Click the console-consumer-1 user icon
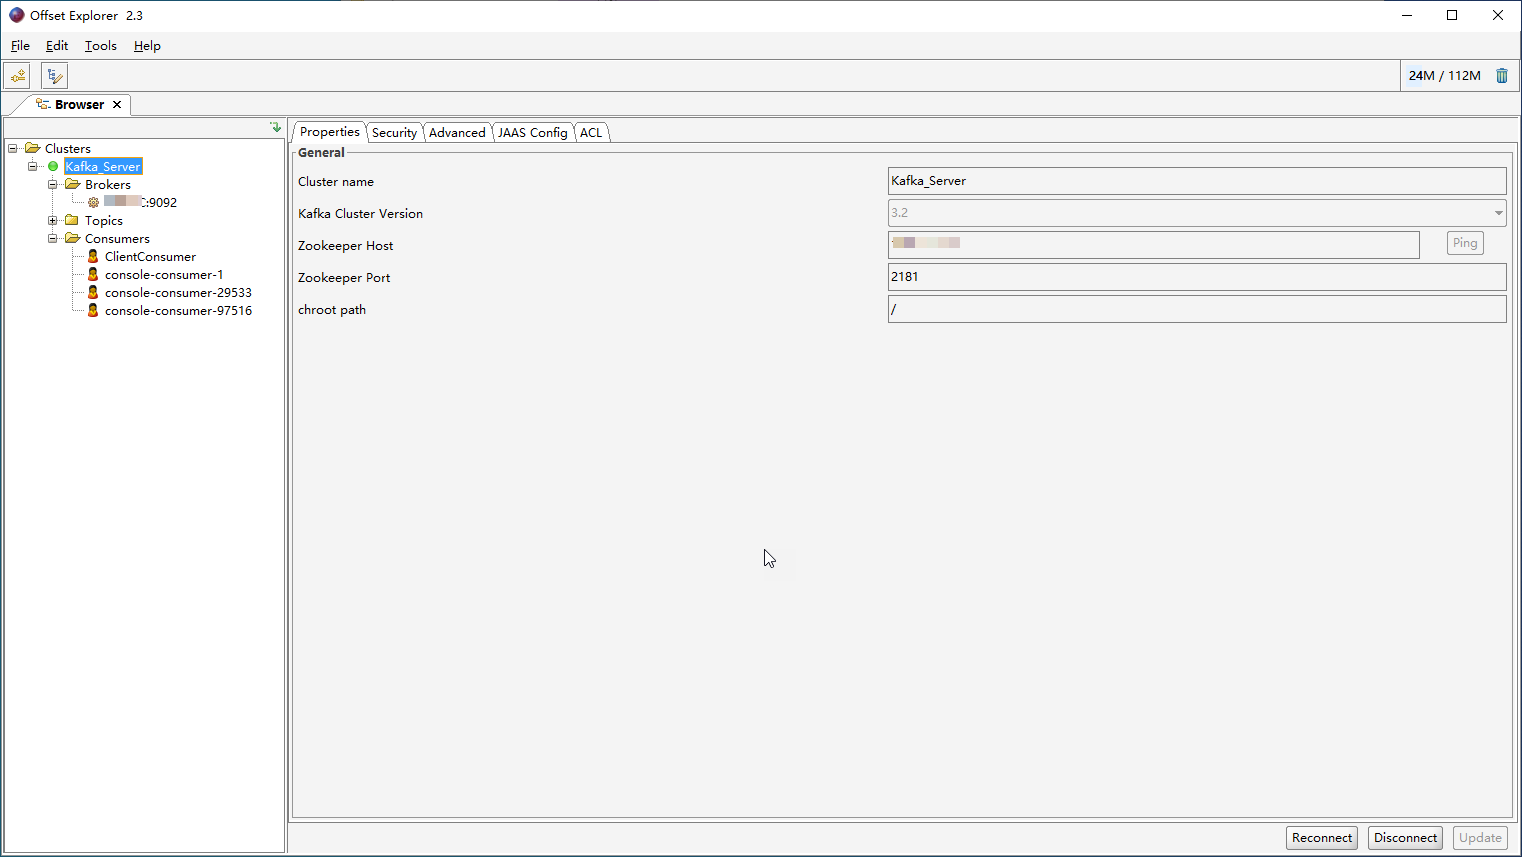Image resolution: width=1522 pixels, height=857 pixels. point(93,274)
